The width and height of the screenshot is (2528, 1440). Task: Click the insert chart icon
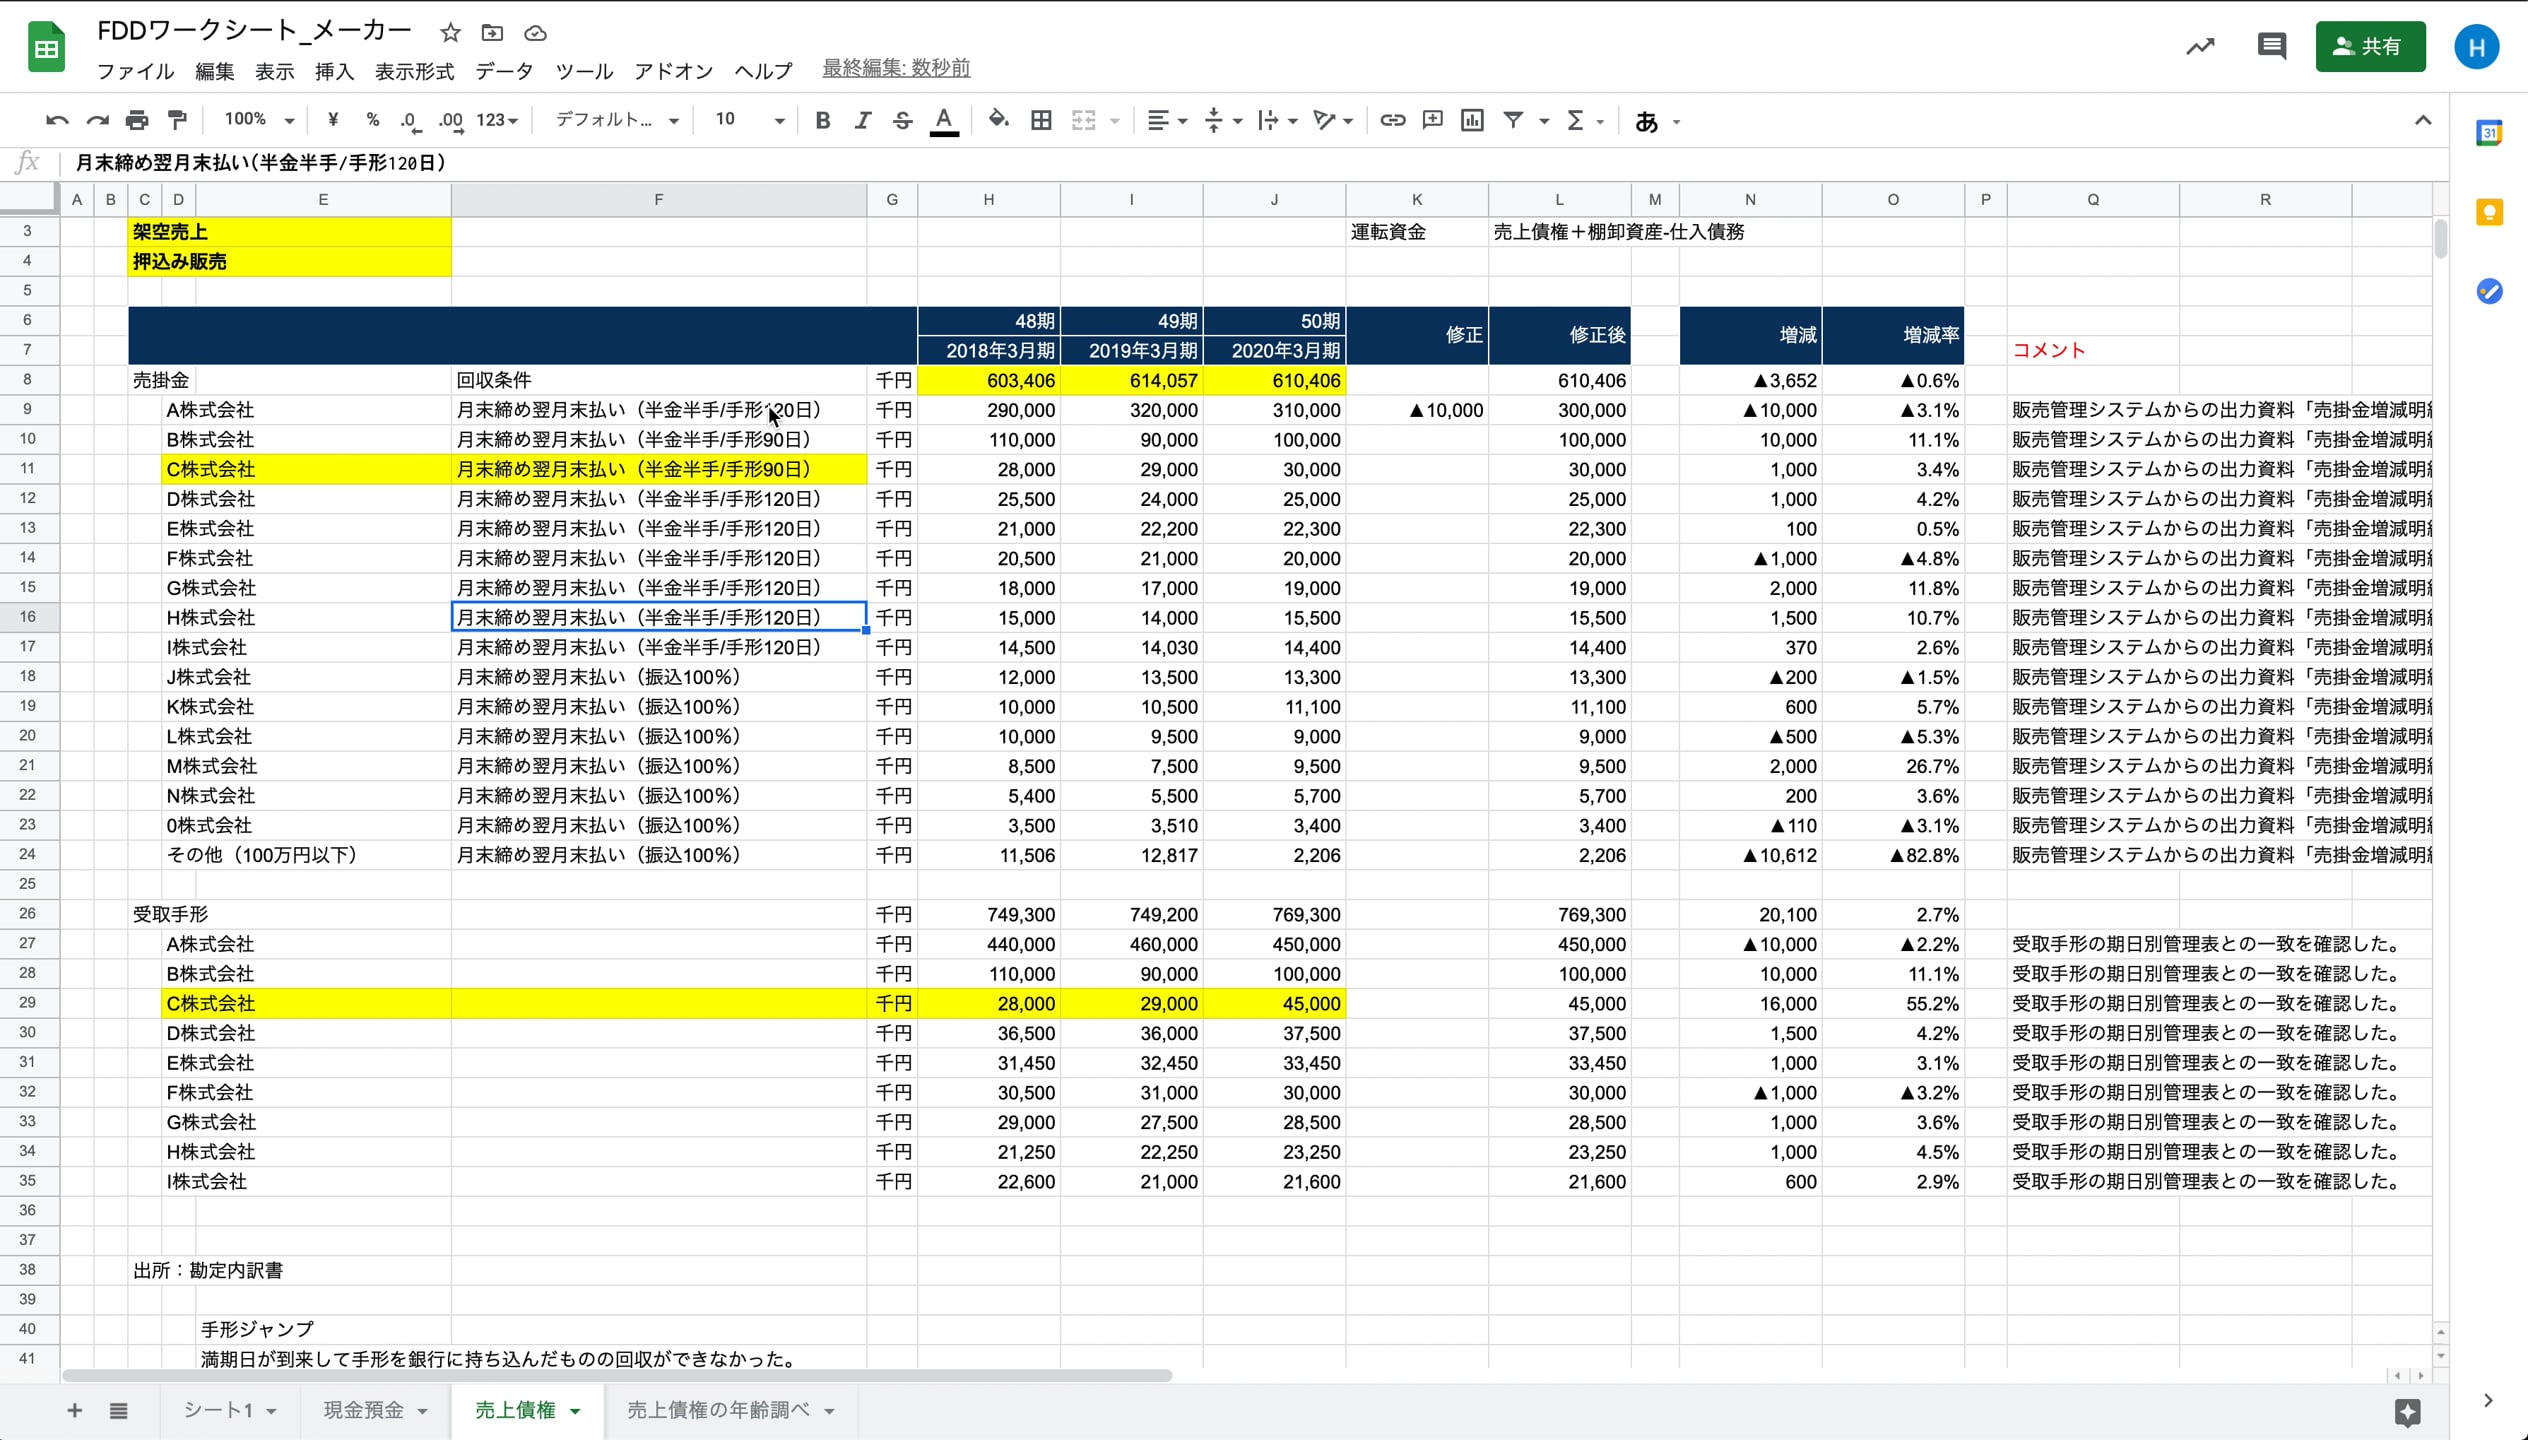(1472, 120)
